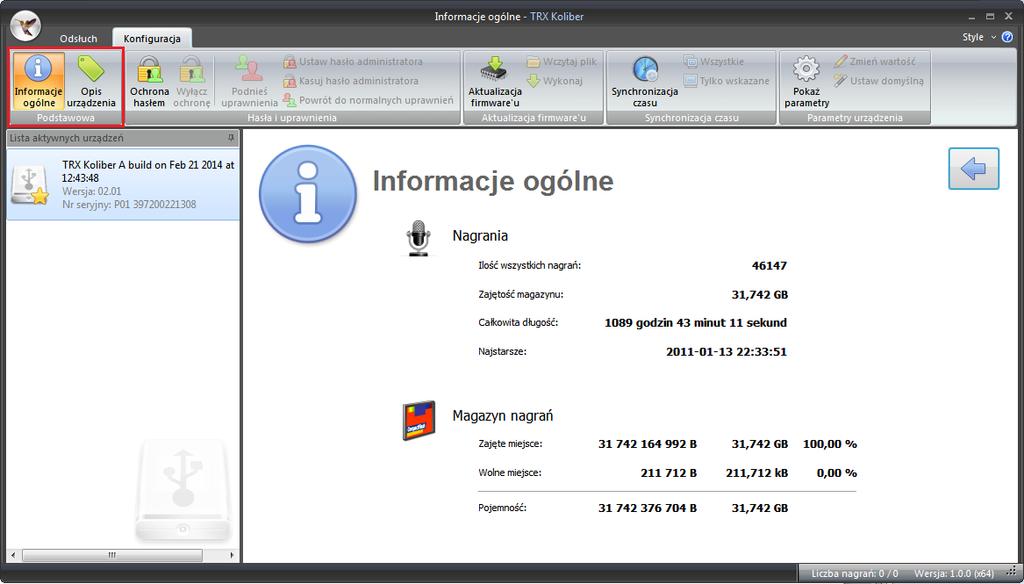This screenshot has width=1024, height=584.
Task: Click total length 1089 godzin value
Action: 696,323
